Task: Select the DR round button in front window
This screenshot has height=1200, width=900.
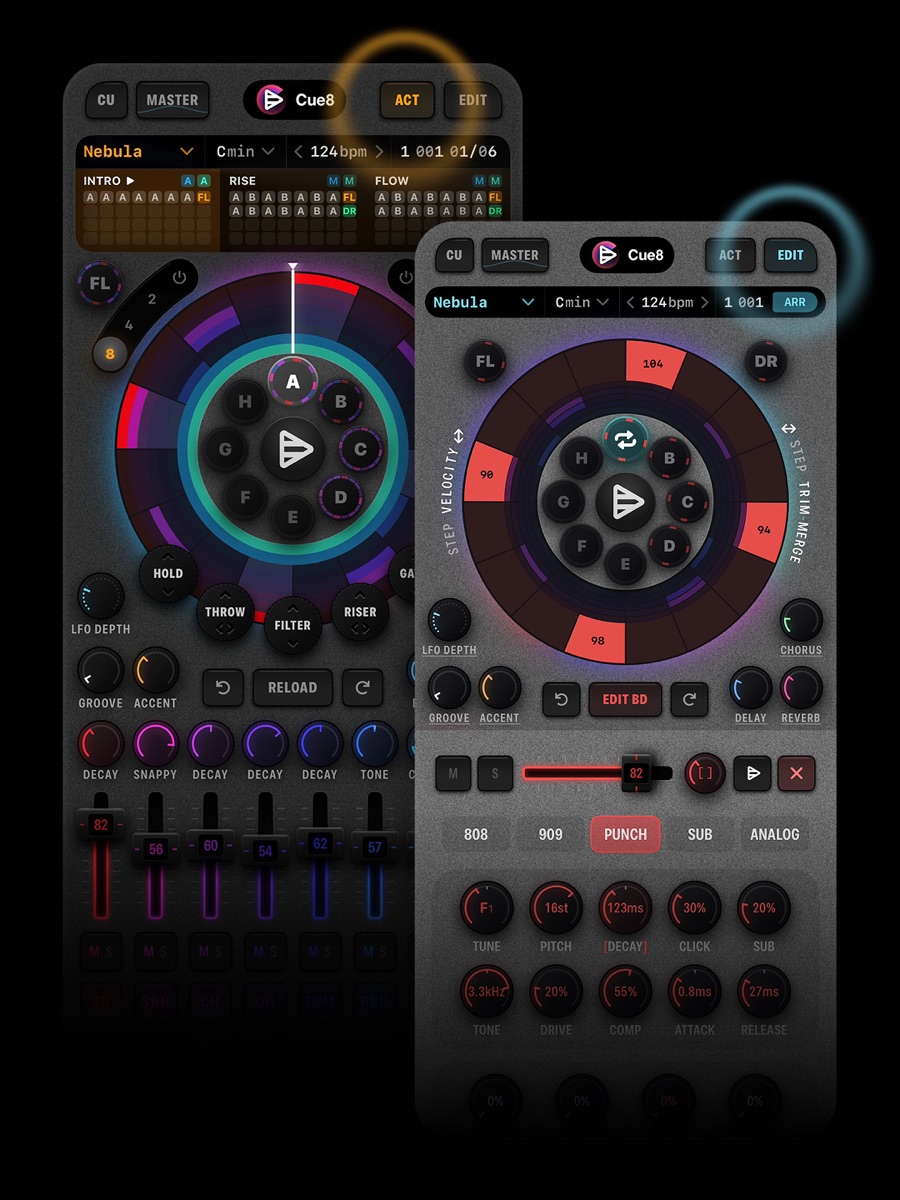Action: pyautogui.click(x=766, y=361)
